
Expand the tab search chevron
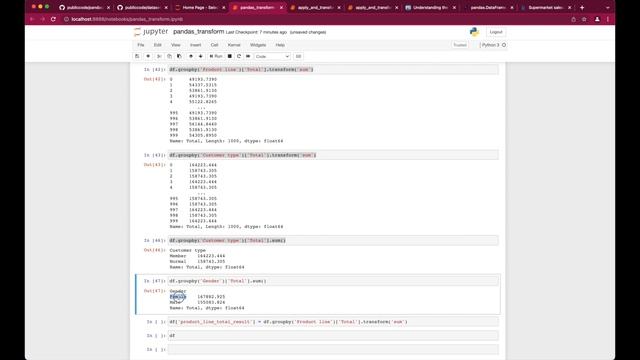point(608,7)
